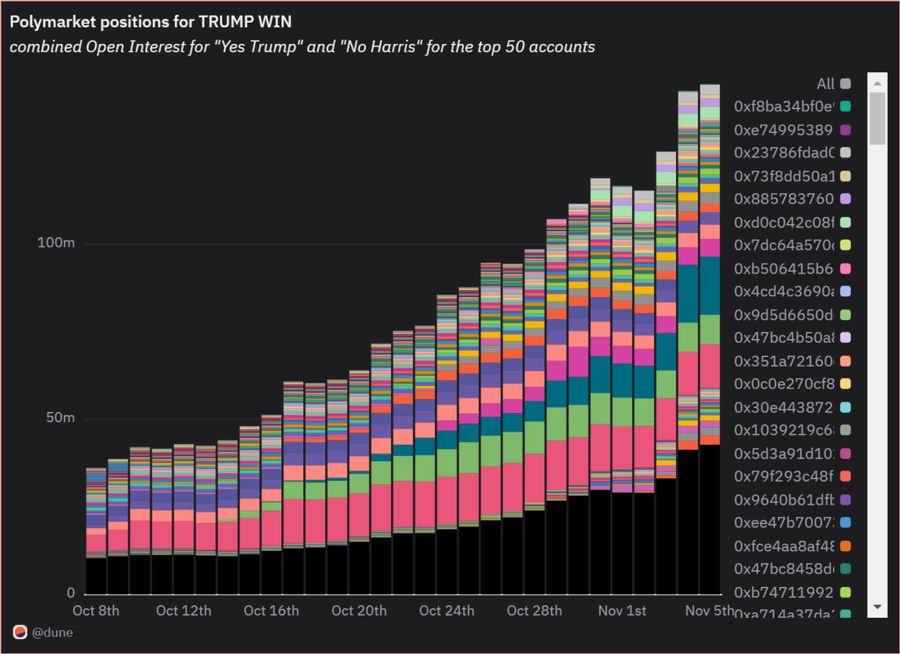
Task: Click the '50m' y-axis label
Action: [60, 417]
